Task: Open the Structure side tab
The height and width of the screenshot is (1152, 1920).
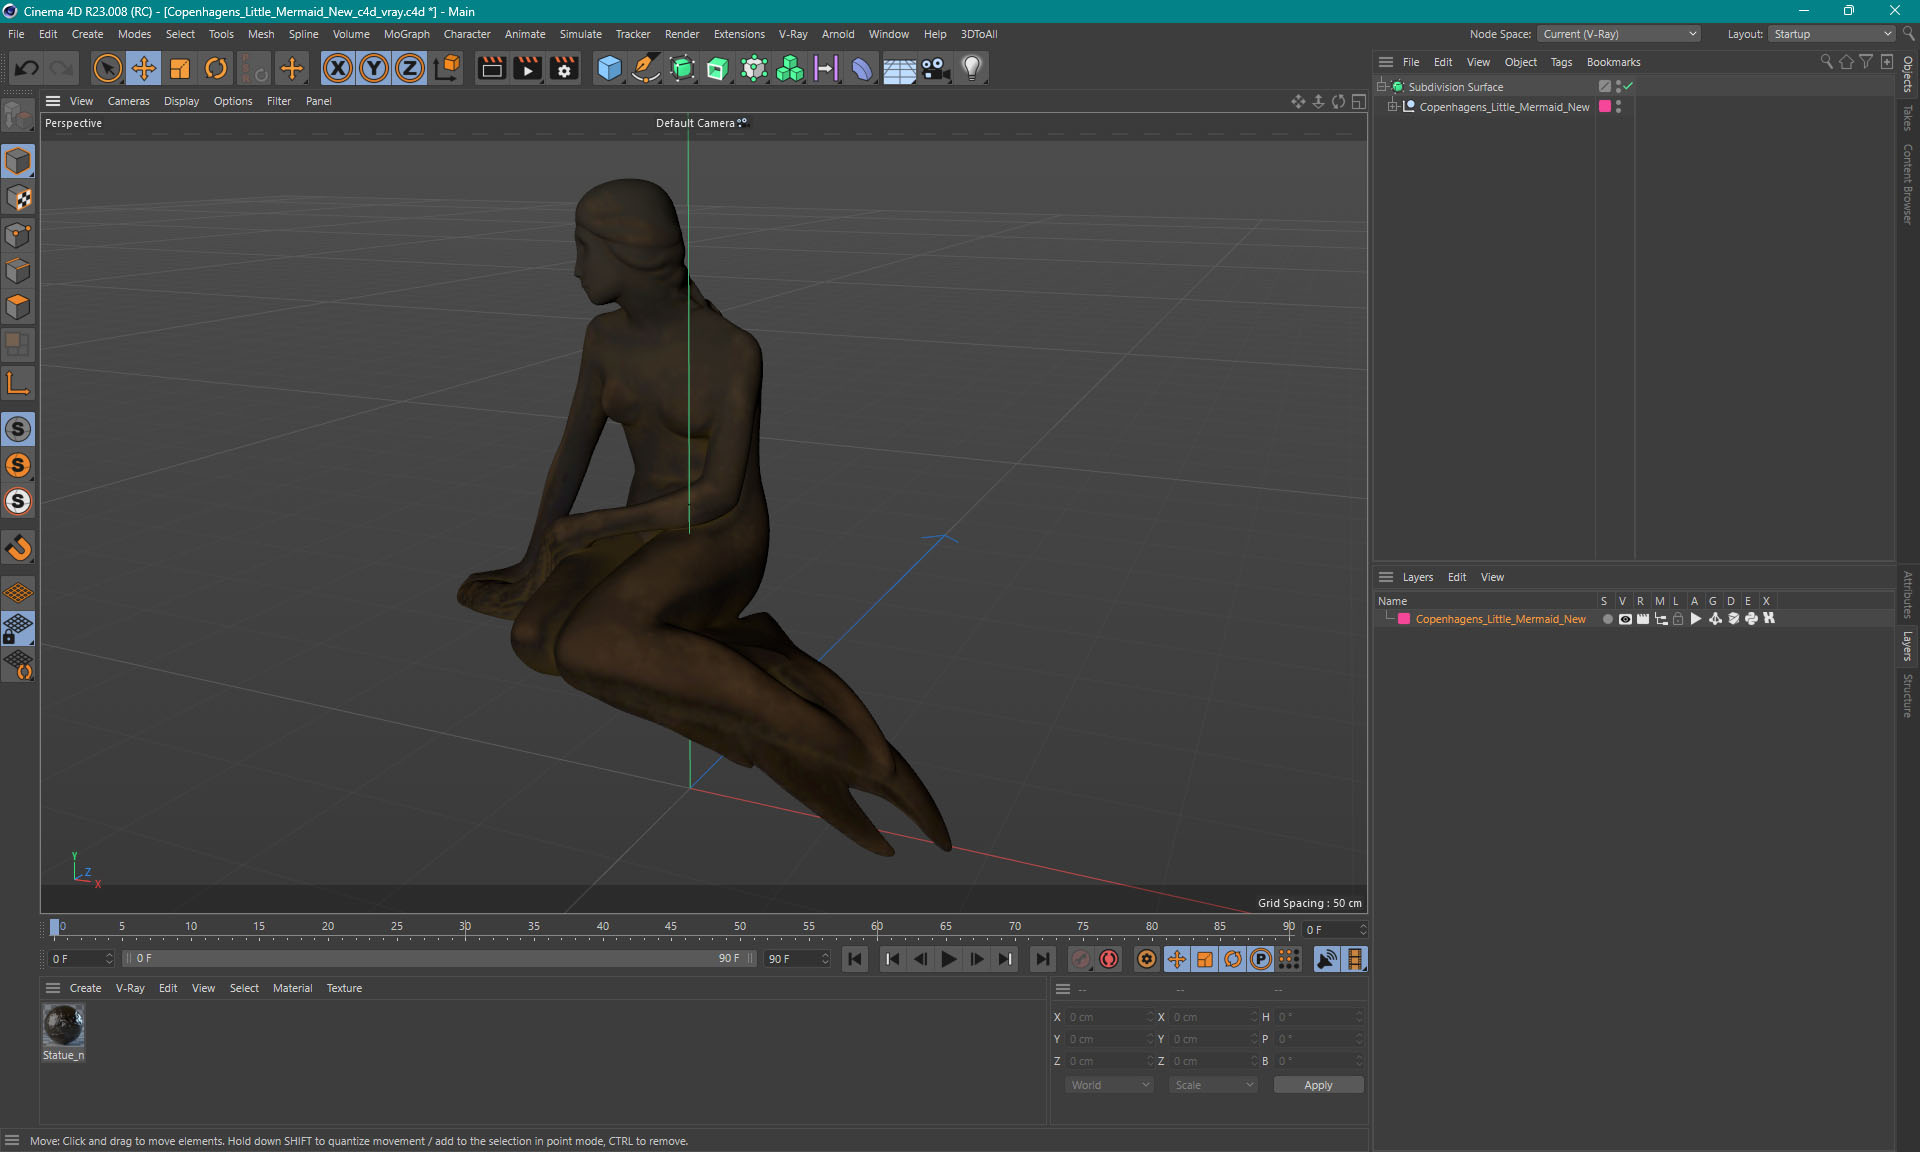Action: click(1908, 695)
